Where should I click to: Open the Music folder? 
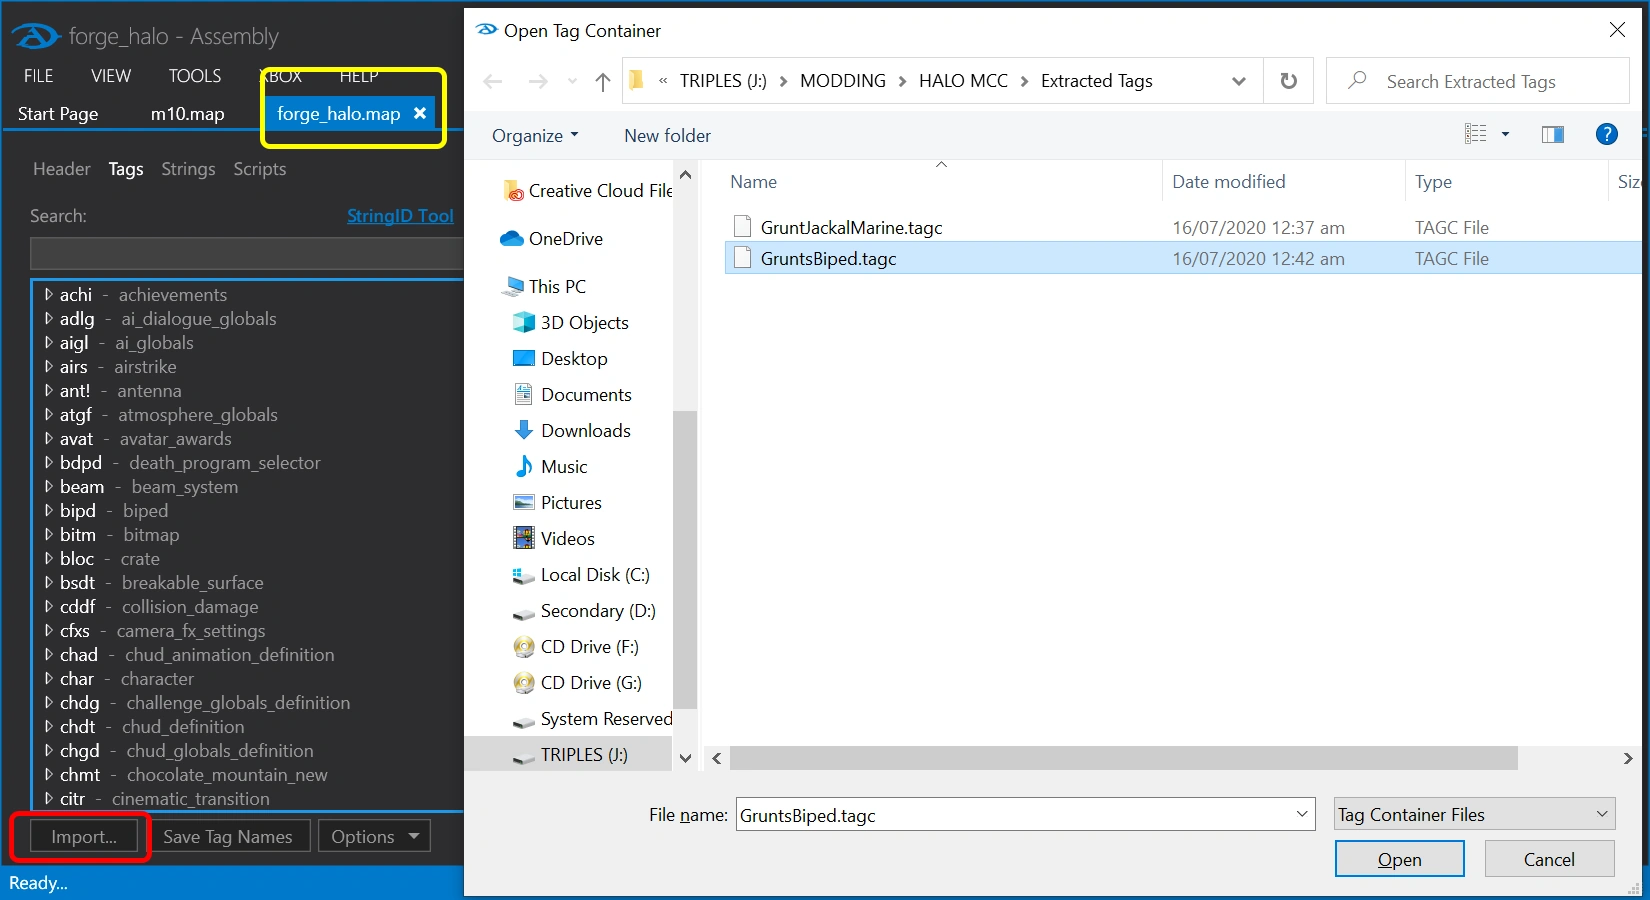click(550, 466)
